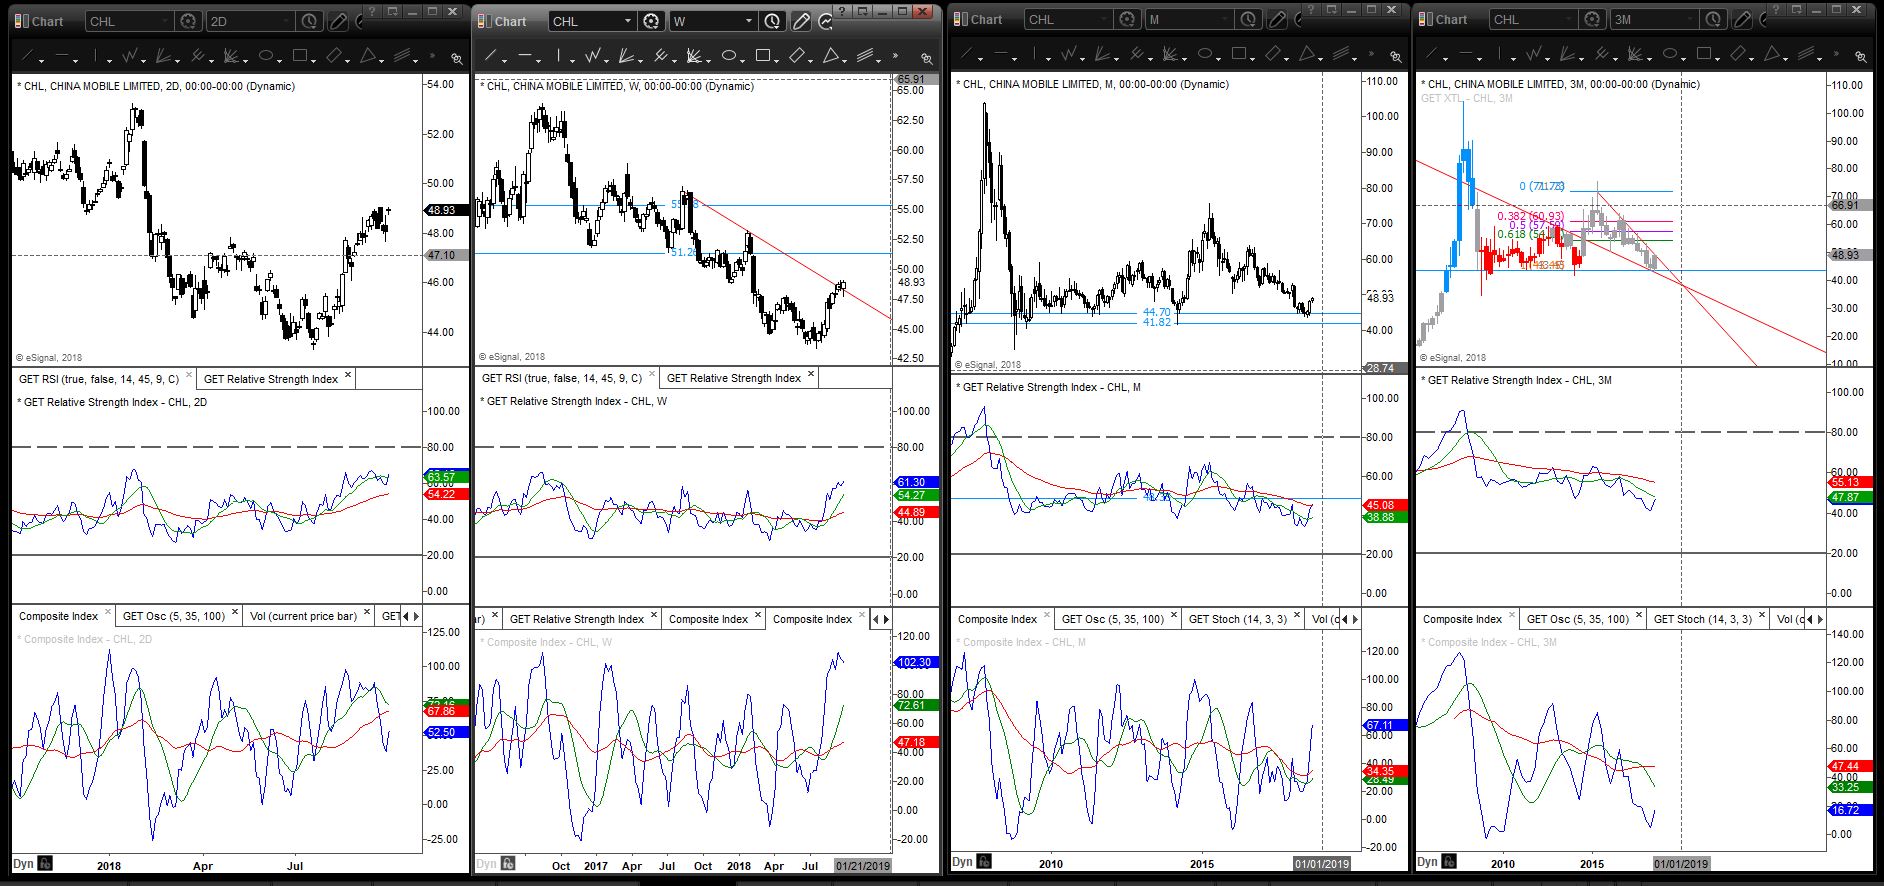Open interval clock settings in the 2D chart
Screen dimensions: 1884x886
tap(308, 21)
